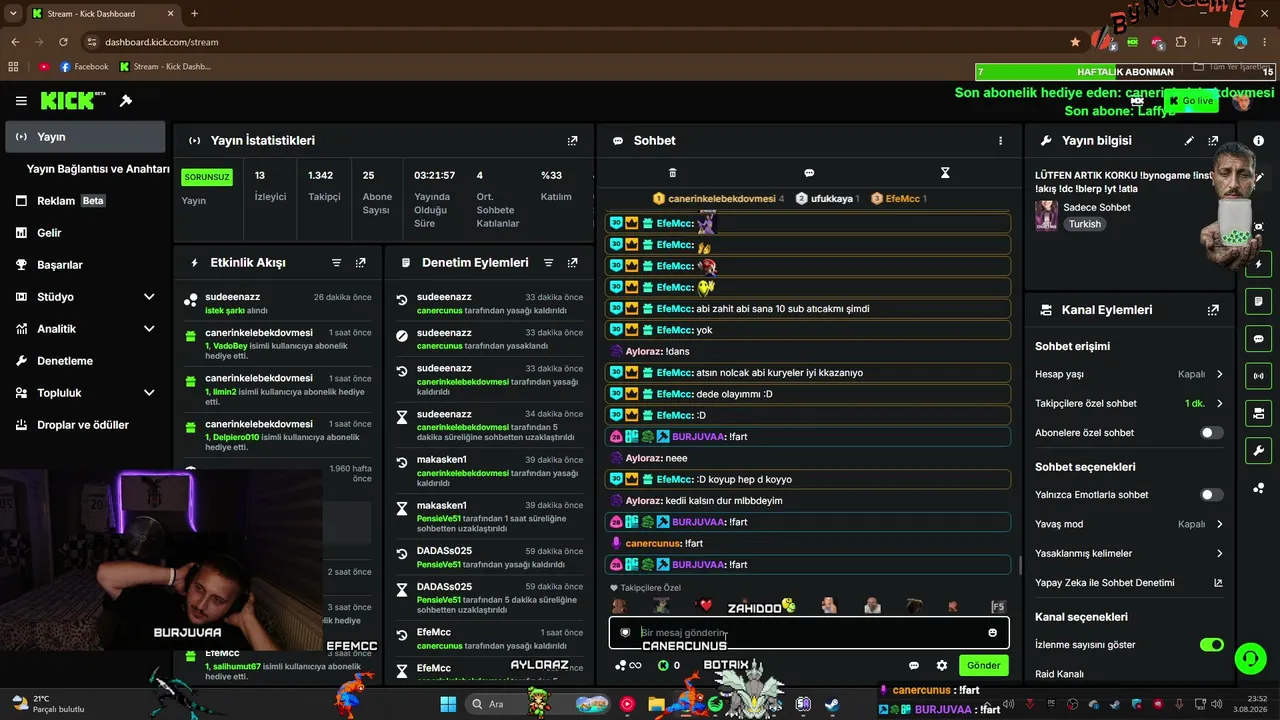Open the green headset support button
Viewport: 1280px width, 720px height.
click(1250, 658)
